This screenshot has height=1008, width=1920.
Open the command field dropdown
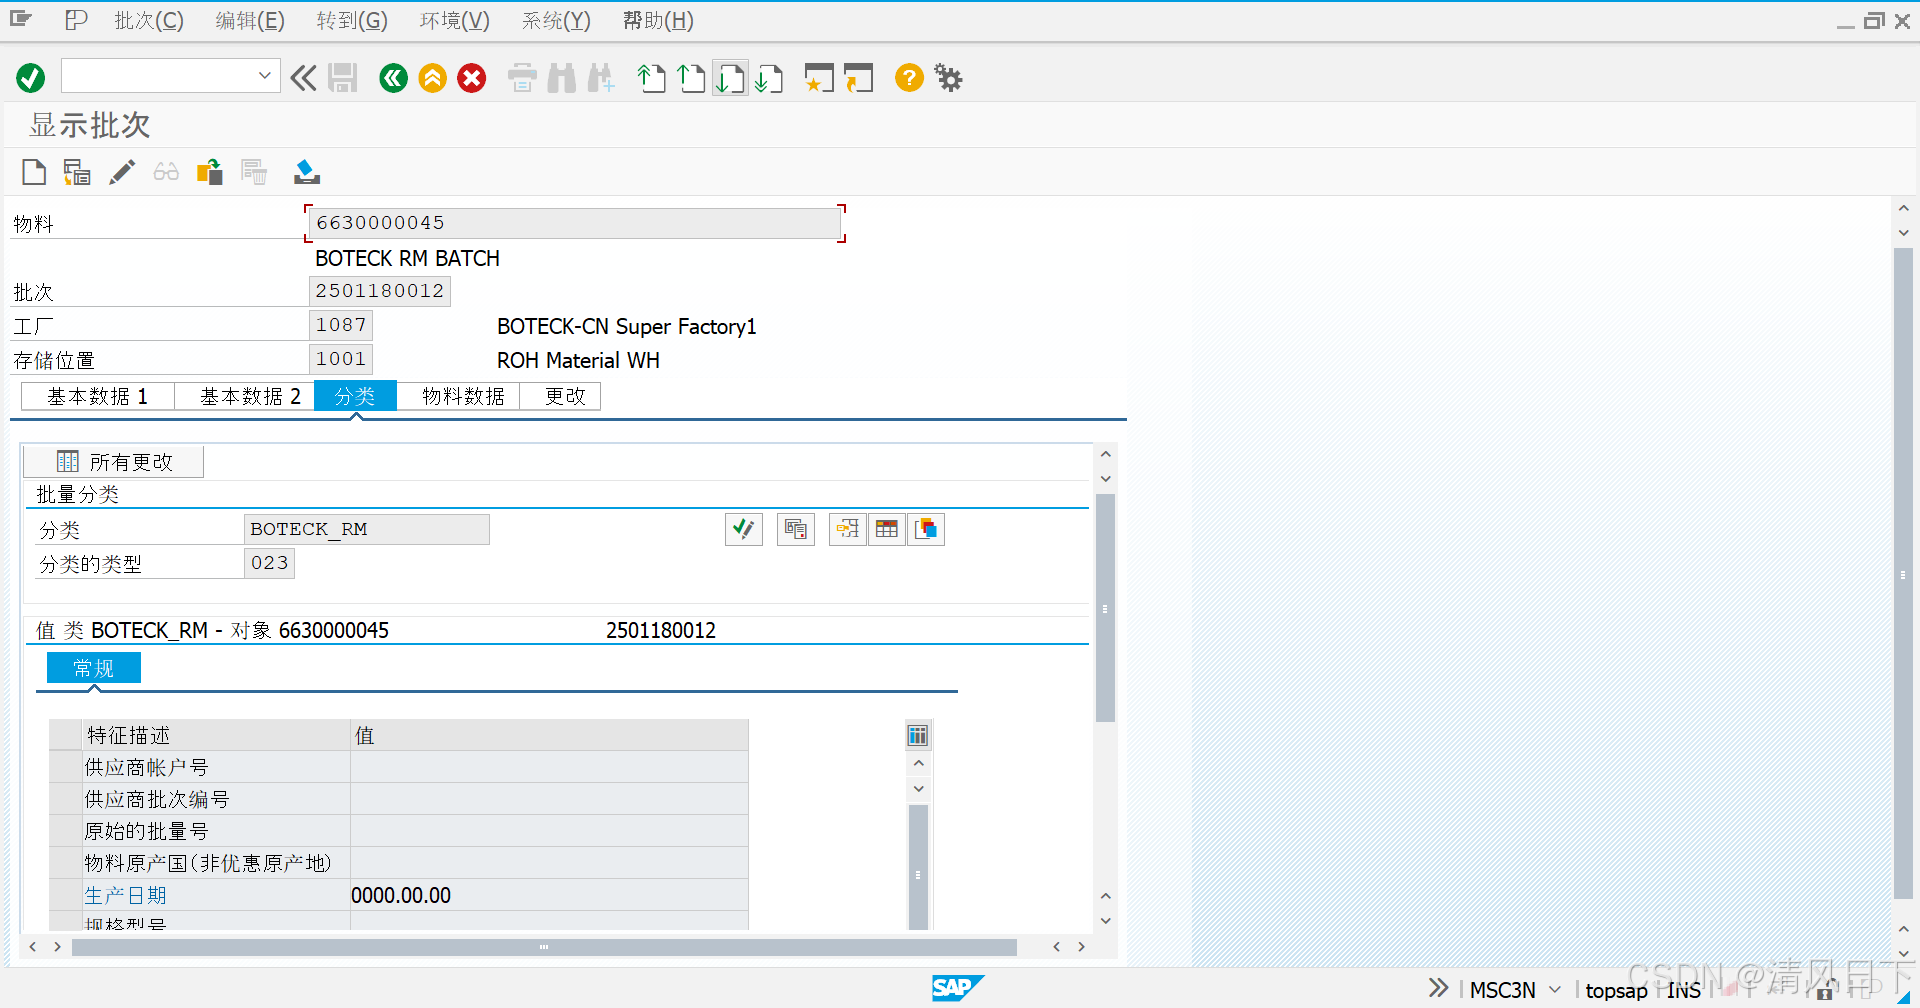[x=265, y=76]
